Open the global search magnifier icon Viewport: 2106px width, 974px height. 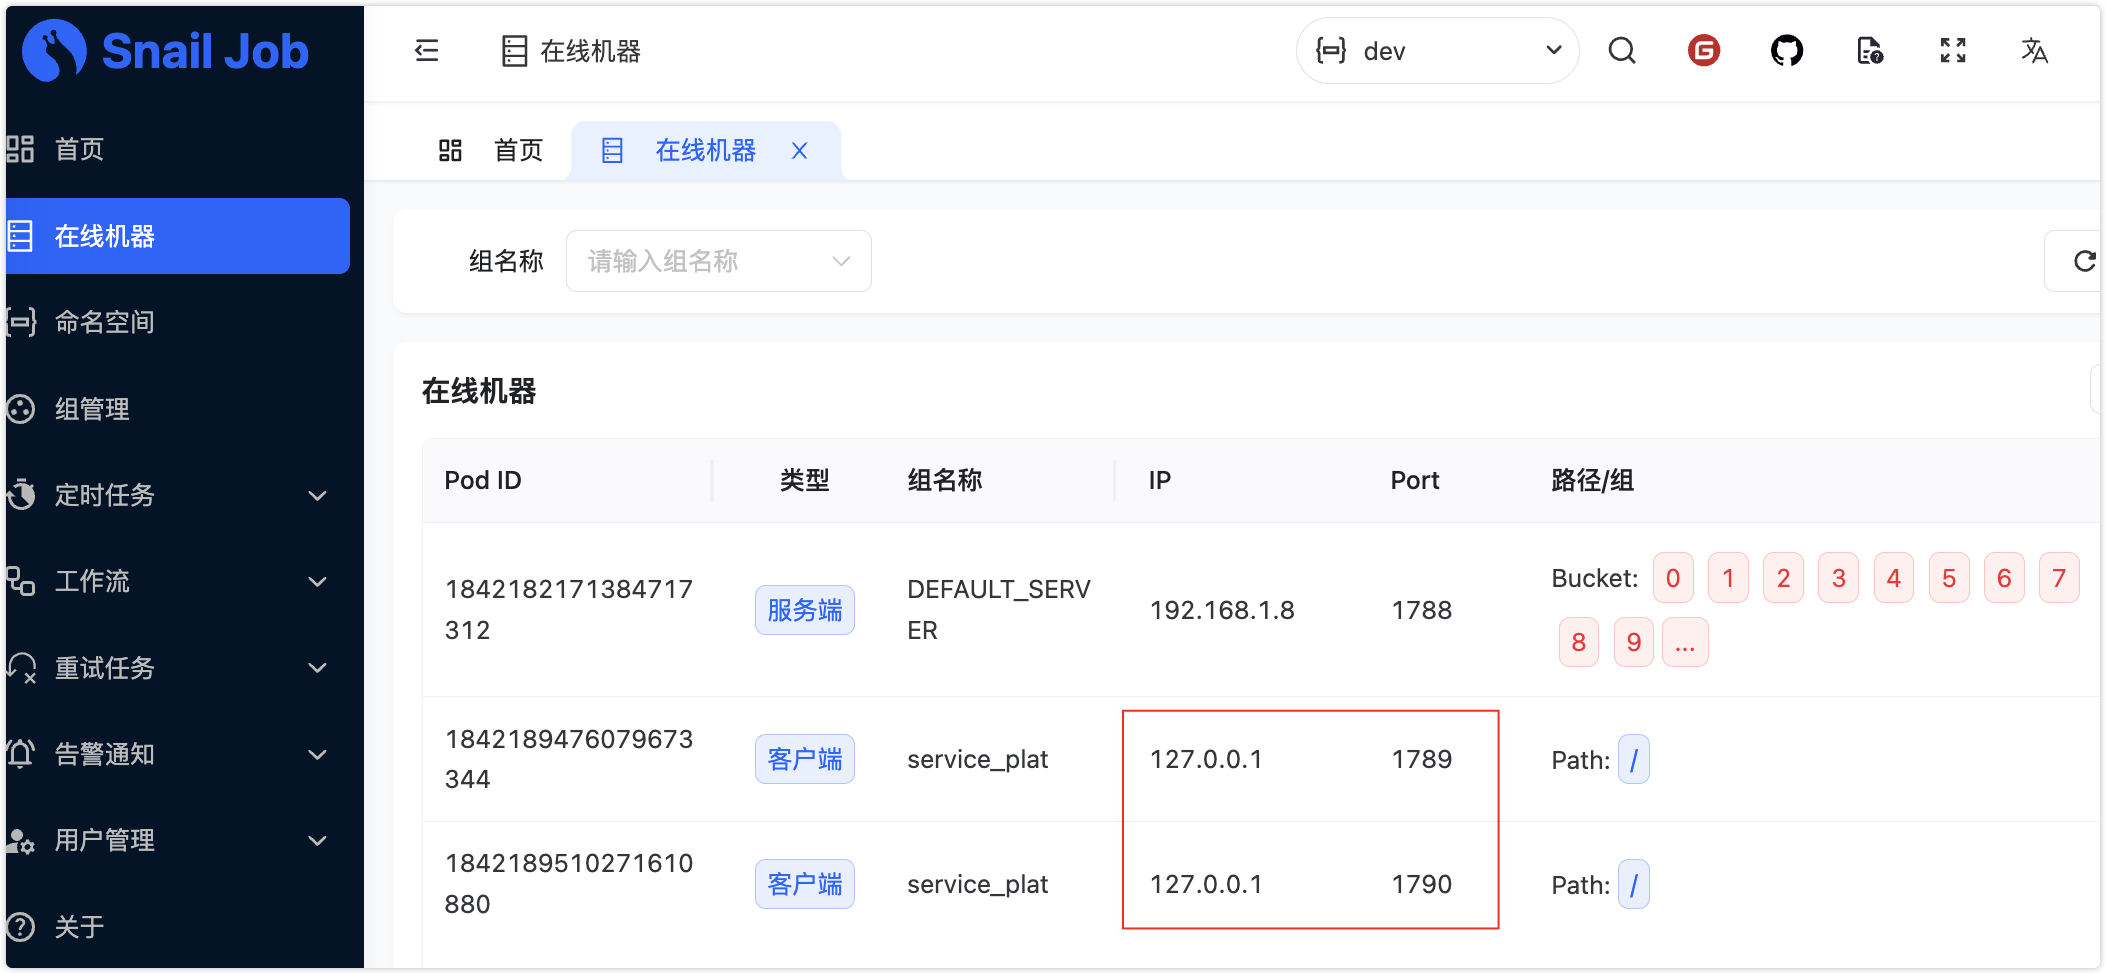(1622, 51)
